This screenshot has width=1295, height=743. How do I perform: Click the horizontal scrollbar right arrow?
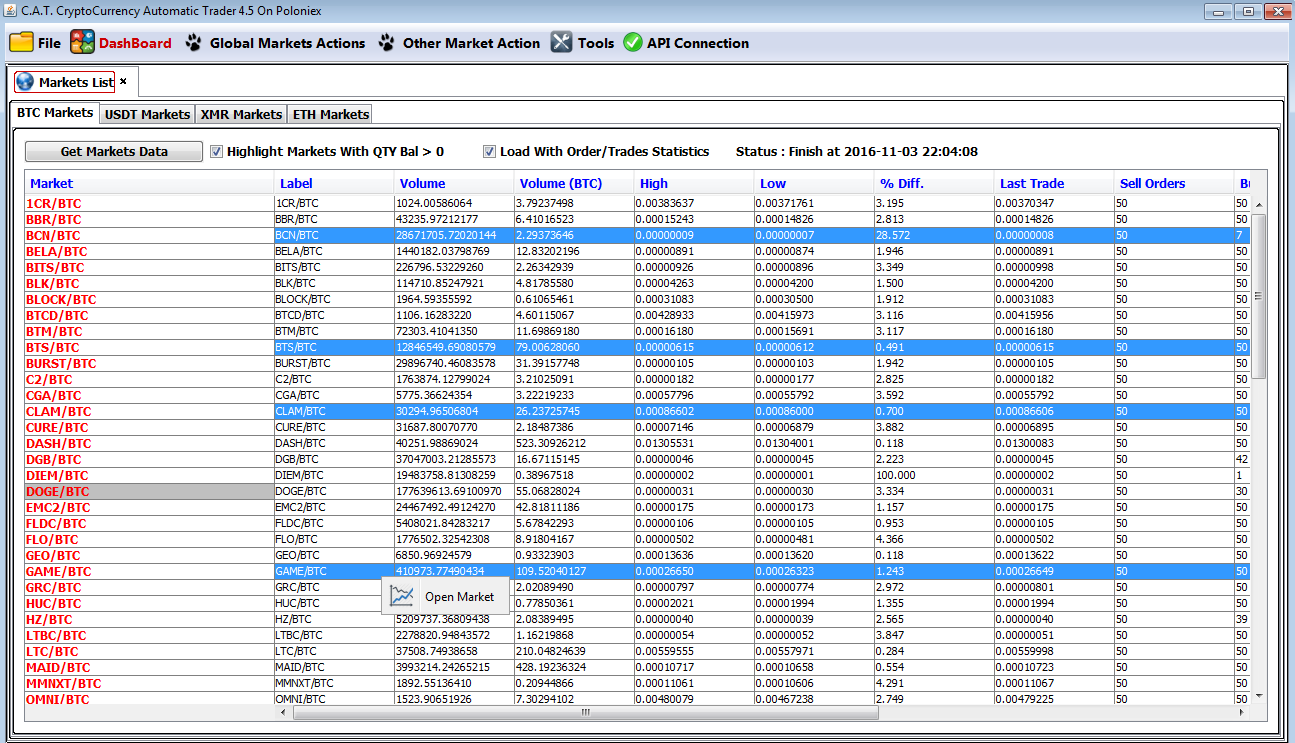click(x=1241, y=712)
